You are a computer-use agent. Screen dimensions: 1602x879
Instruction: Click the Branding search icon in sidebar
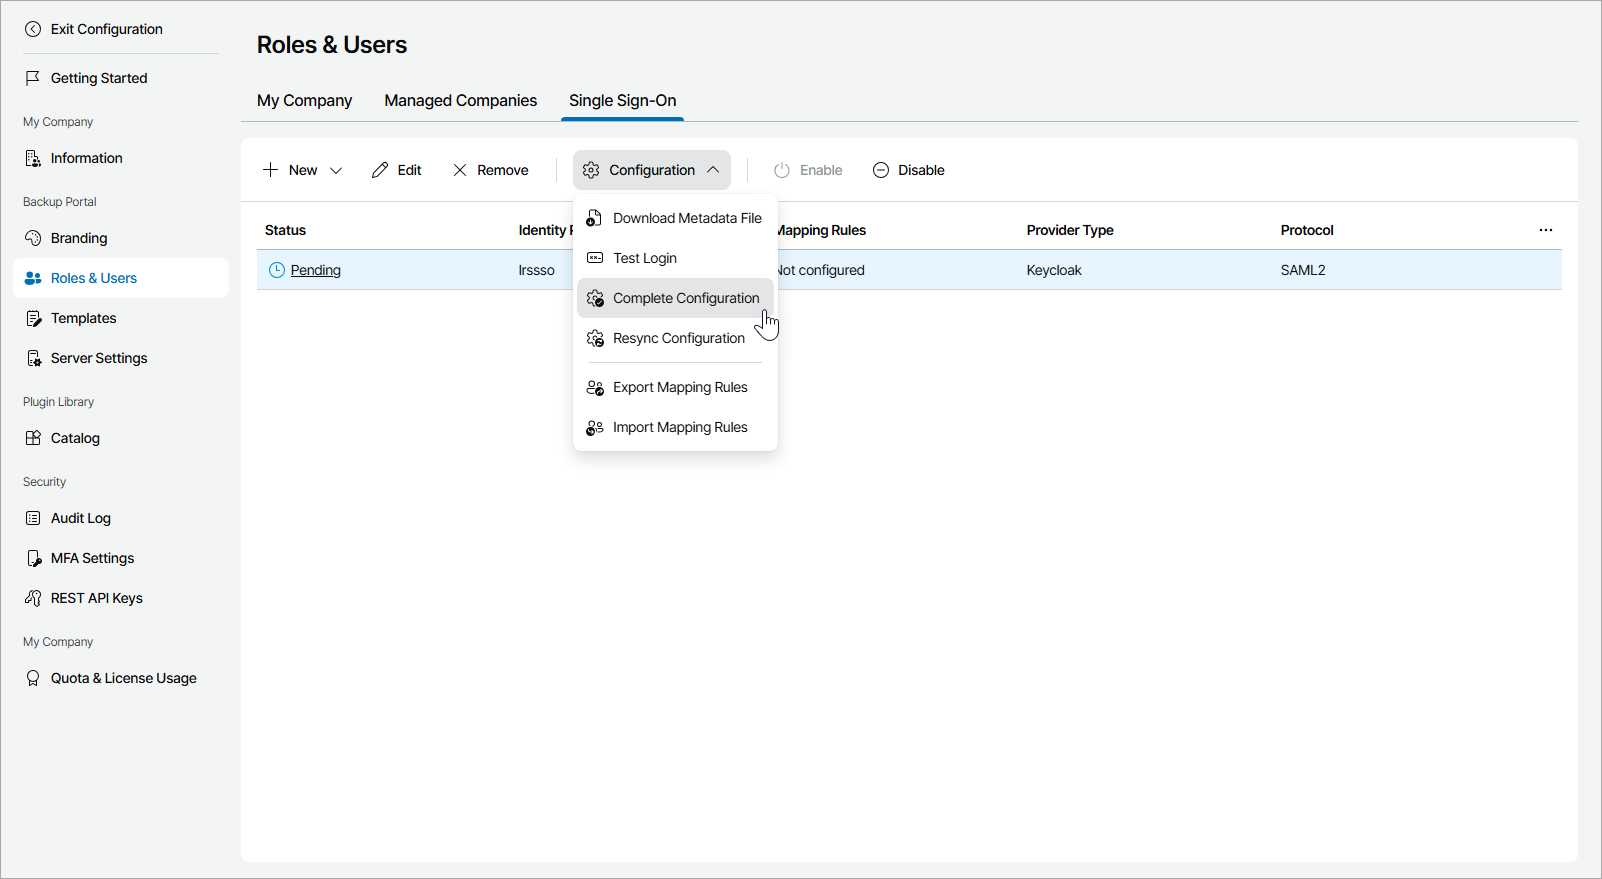33,238
